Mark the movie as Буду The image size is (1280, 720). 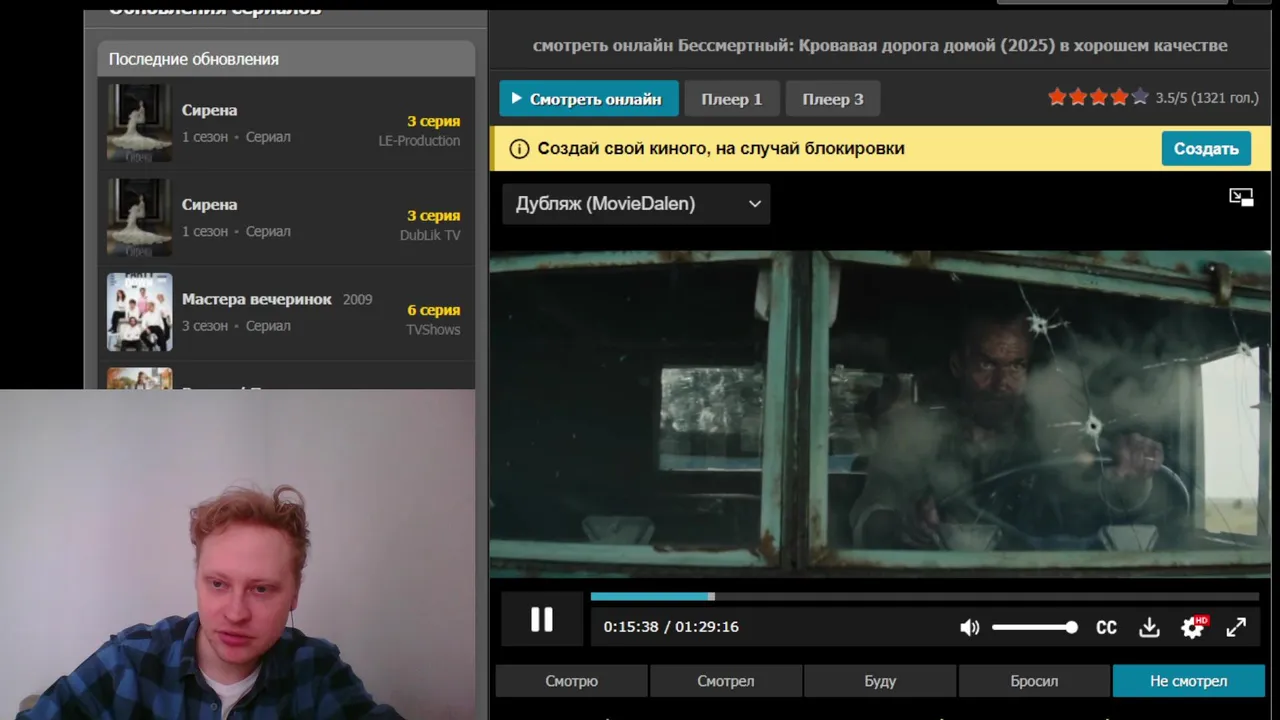(880, 681)
